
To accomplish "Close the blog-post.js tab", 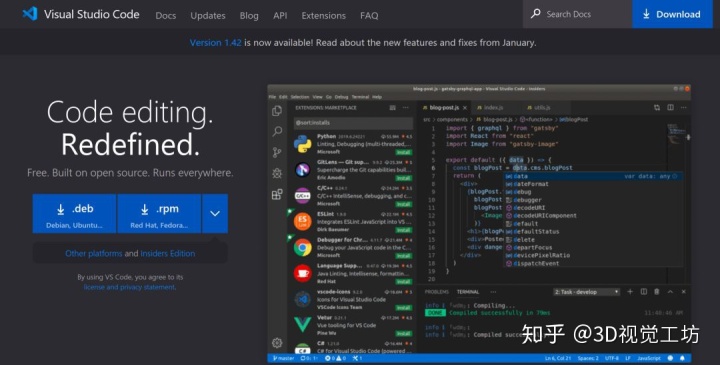I will tap(465, 108).
